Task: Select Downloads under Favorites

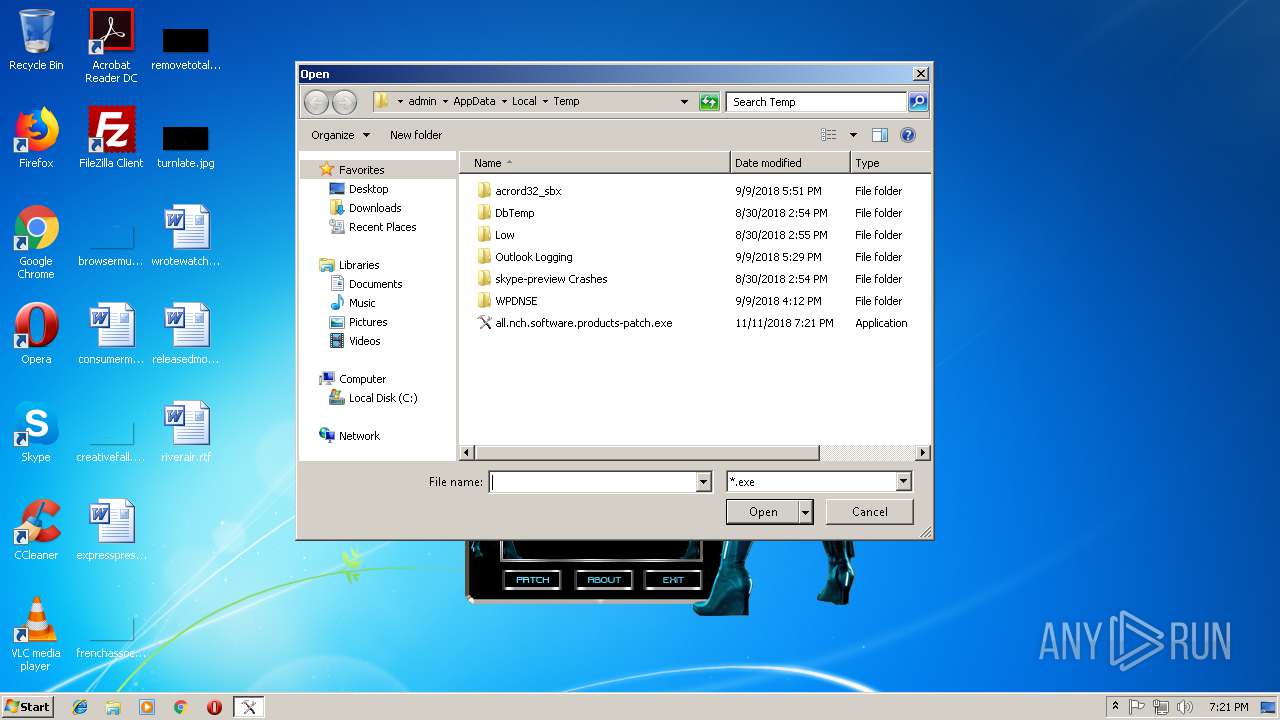Action: 375,208
